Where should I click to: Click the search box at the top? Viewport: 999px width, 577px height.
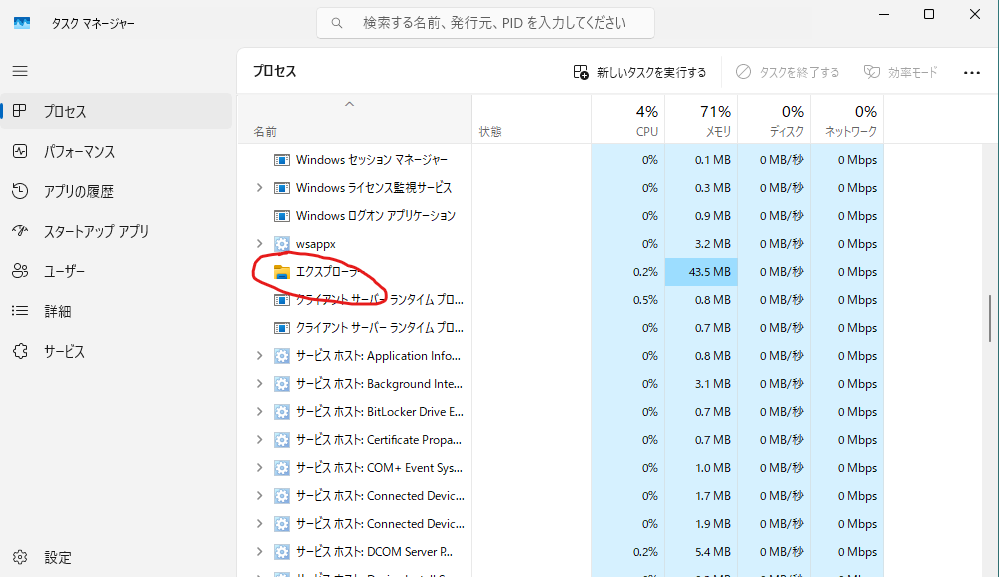pos(485,22)
